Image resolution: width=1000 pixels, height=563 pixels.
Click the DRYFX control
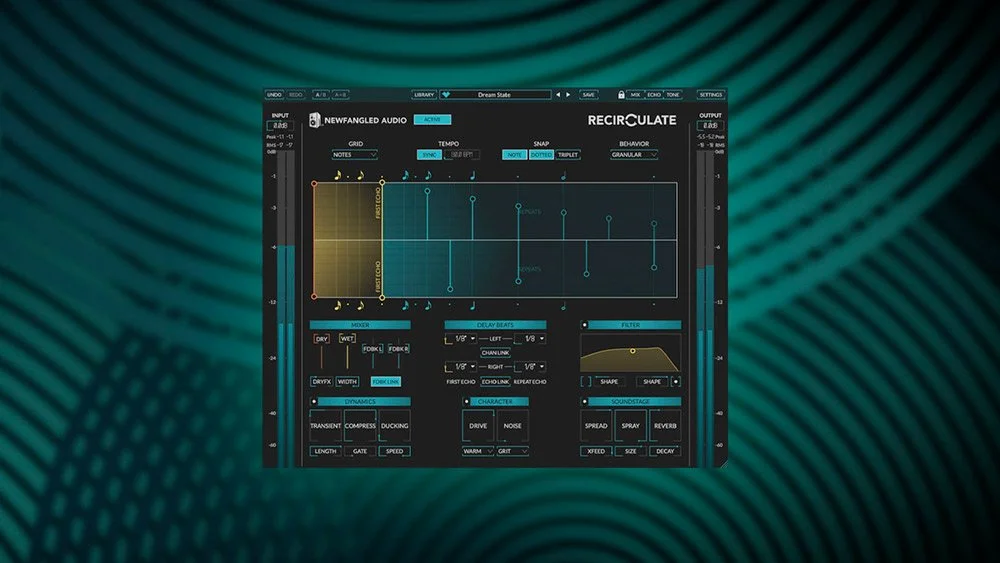(x=321, y=381)
